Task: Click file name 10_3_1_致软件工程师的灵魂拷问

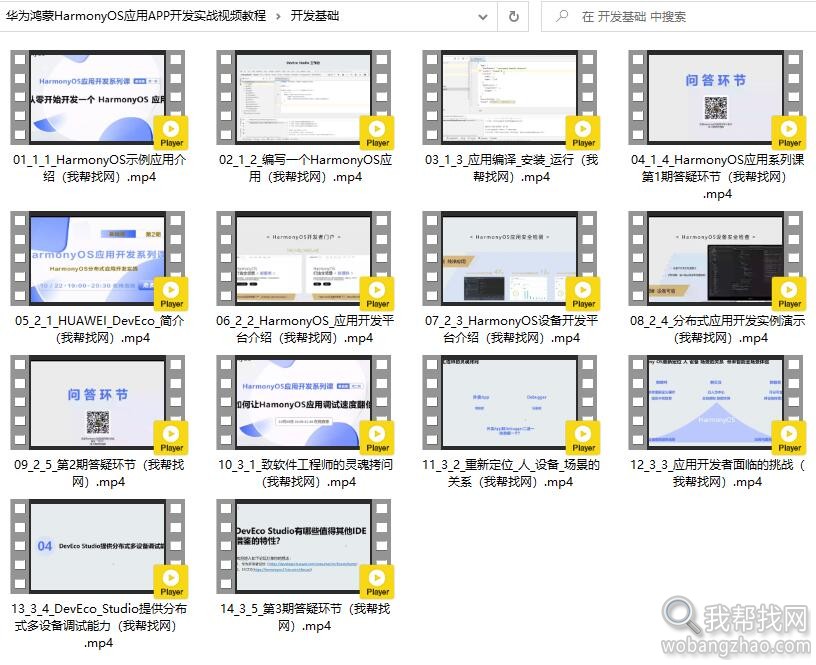Action: (306, 474)
